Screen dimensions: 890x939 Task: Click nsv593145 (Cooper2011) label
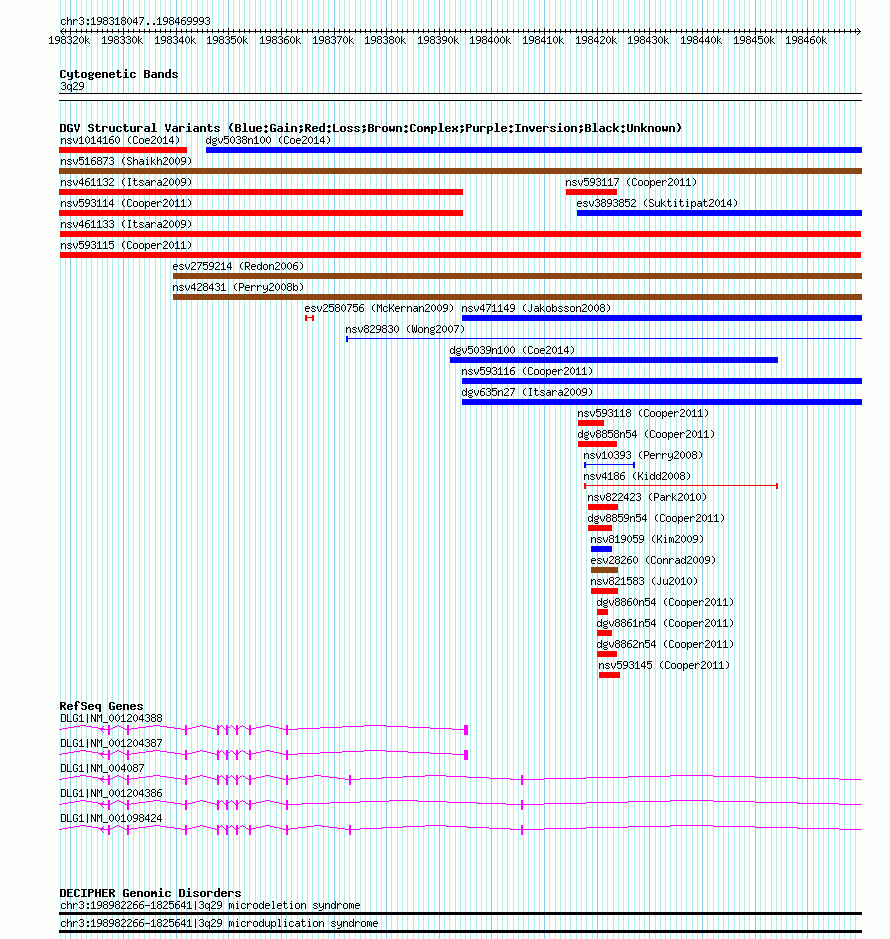coord(664,665)
